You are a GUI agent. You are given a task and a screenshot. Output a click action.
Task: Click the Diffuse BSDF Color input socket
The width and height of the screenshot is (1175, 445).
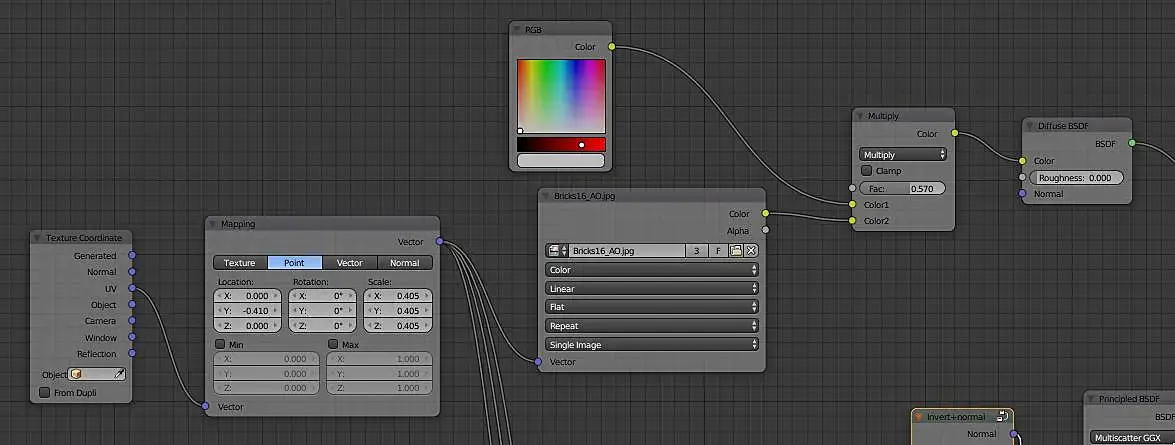coord(1022,160)
